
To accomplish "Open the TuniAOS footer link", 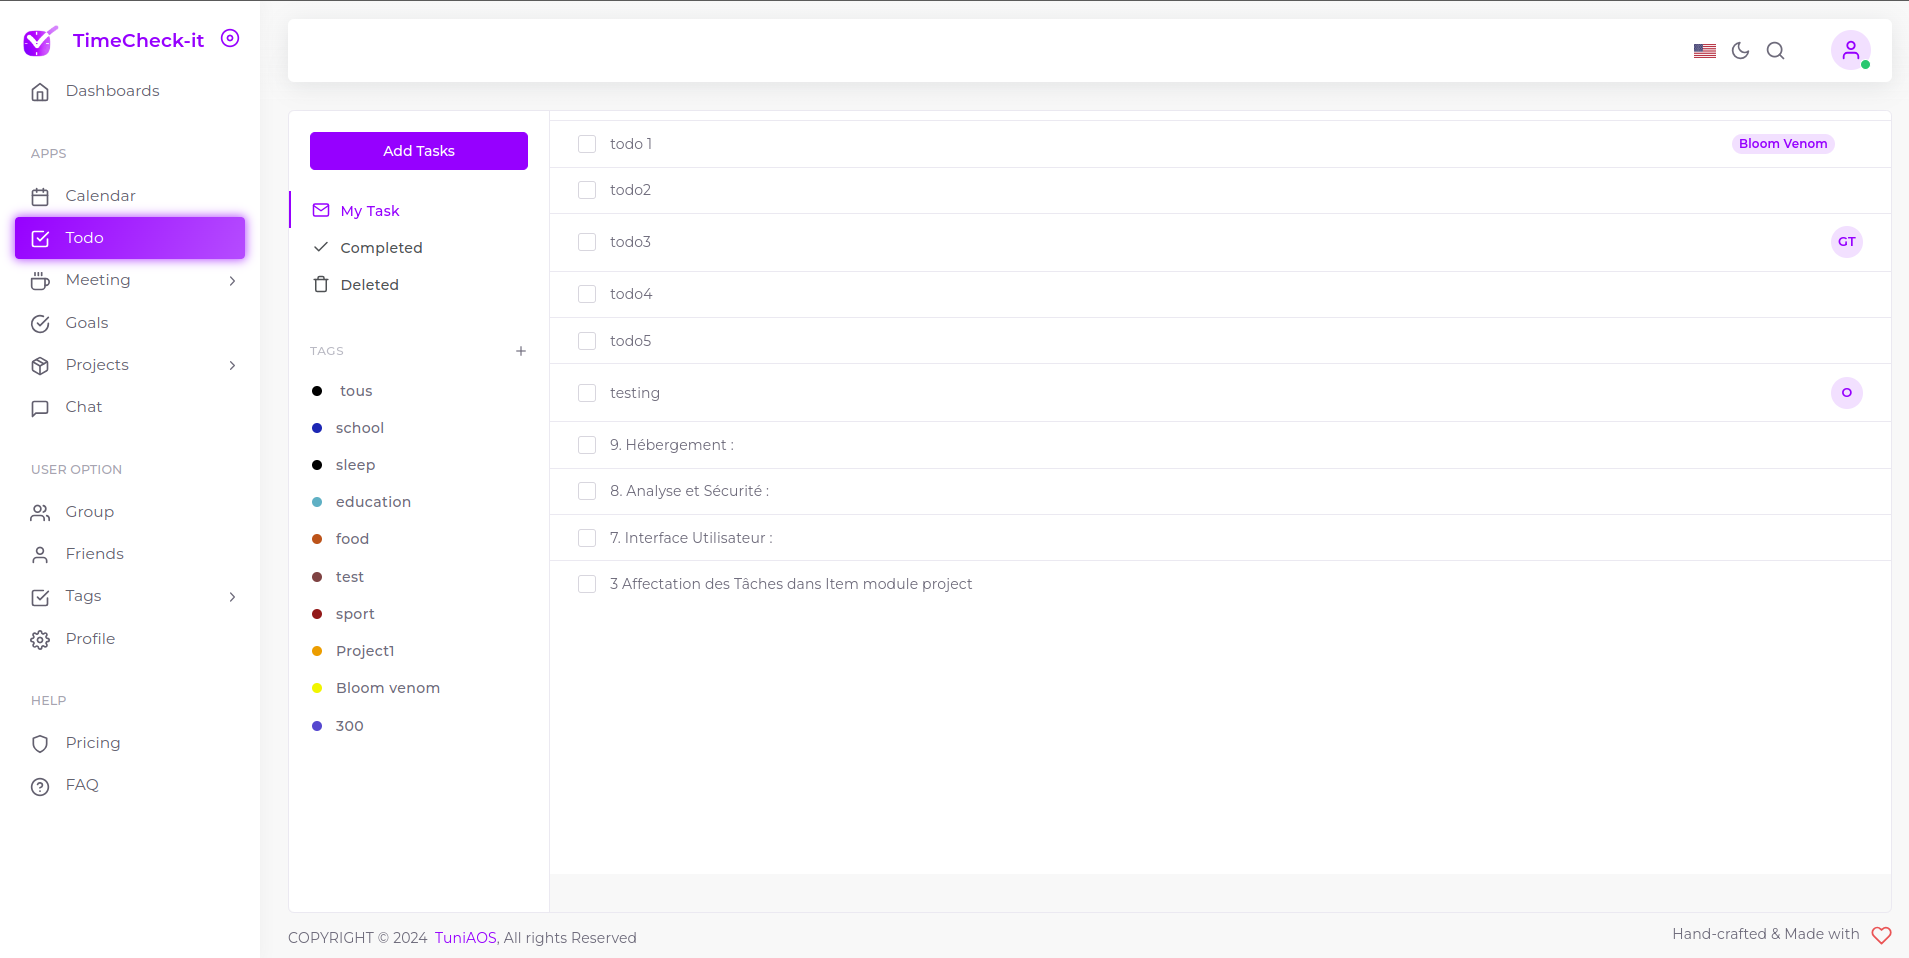I will point(464,937).
